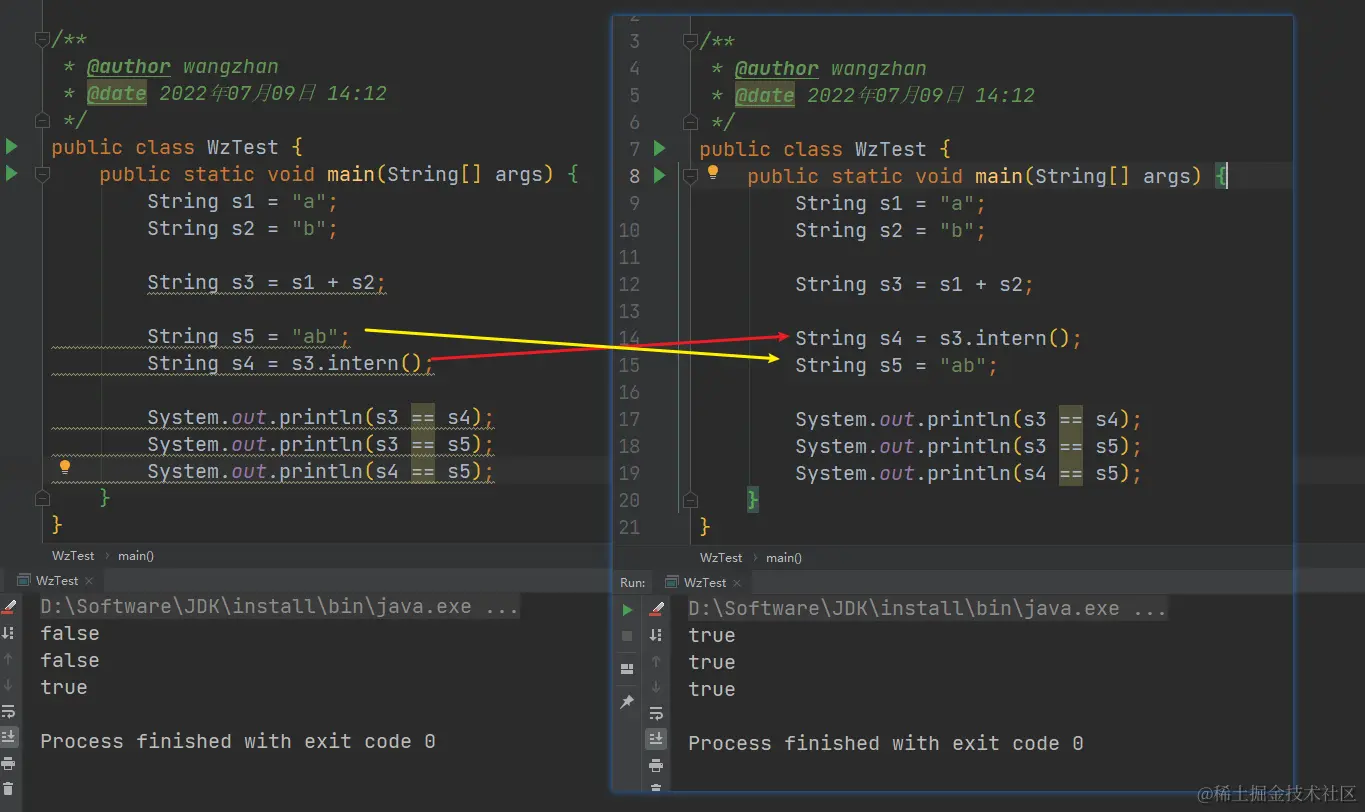The height and width of the screenshot is (812, 1365).
Task: Click 'Process finished with exit code 0' in right console
Action: [885, 743]
